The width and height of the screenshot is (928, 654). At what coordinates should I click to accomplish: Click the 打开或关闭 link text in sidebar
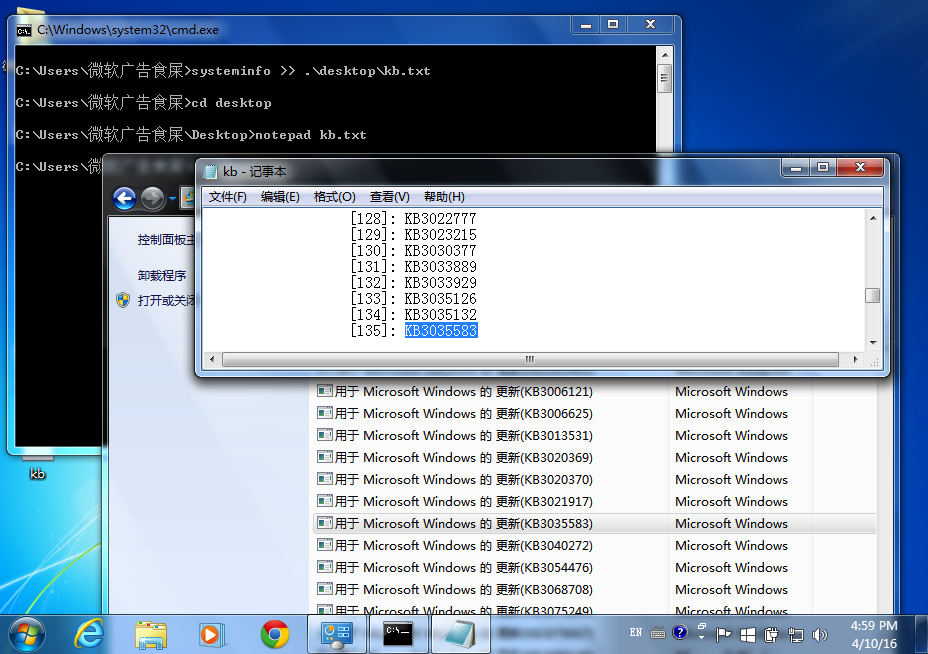[166, 300]
